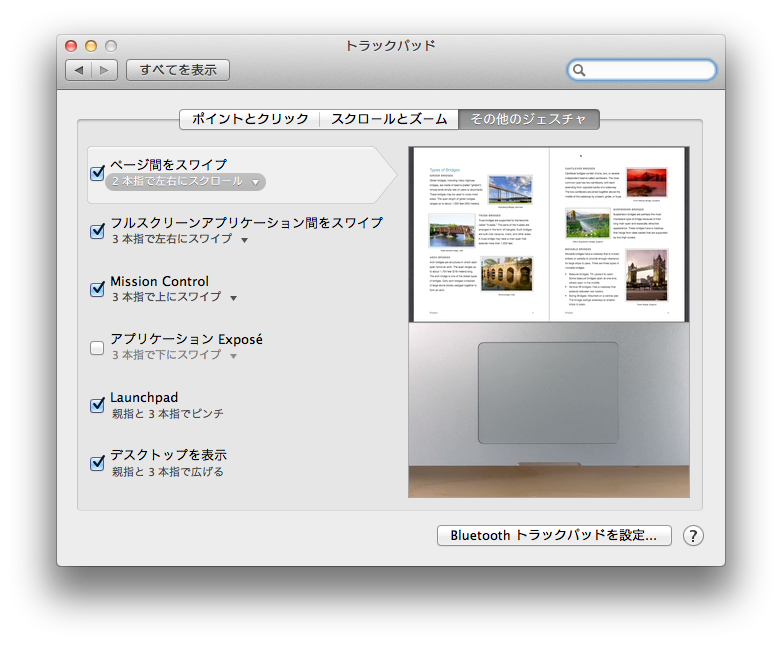
Task: Open help with the question mark button
Action: tap(693, 536)
